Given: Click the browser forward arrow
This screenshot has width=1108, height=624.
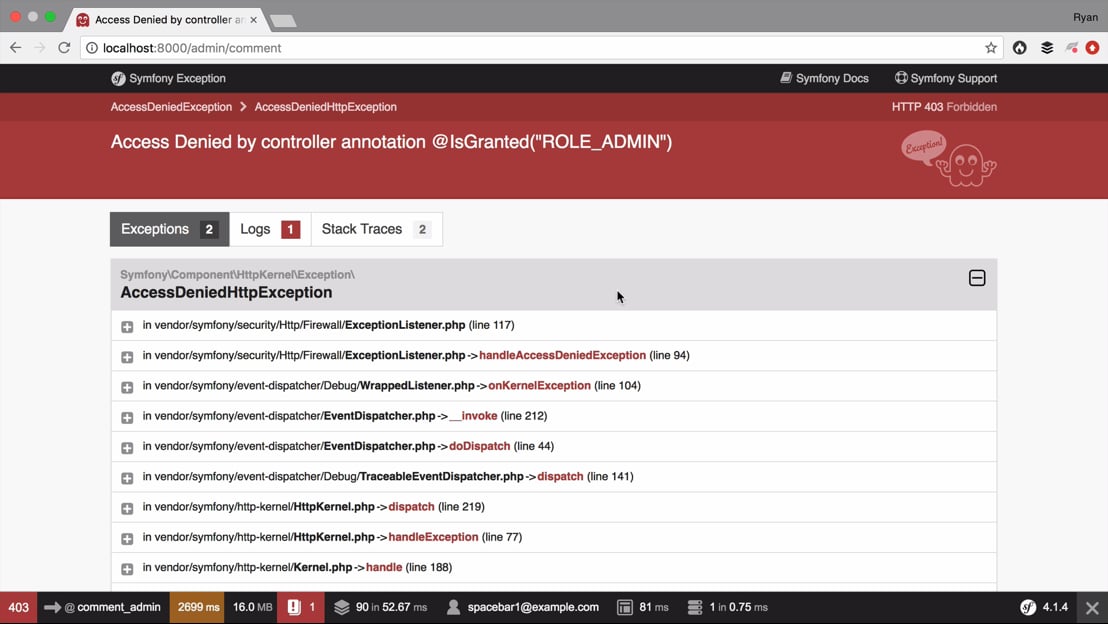Looking at the screenshot, I should tap(40, 48).
